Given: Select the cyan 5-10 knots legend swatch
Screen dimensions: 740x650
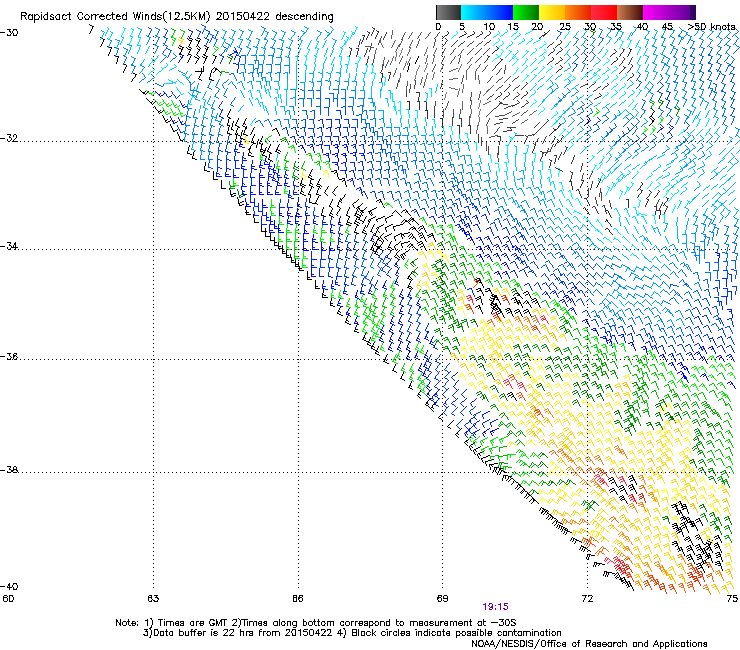Looking at the screenshot, I should [474, 12].
